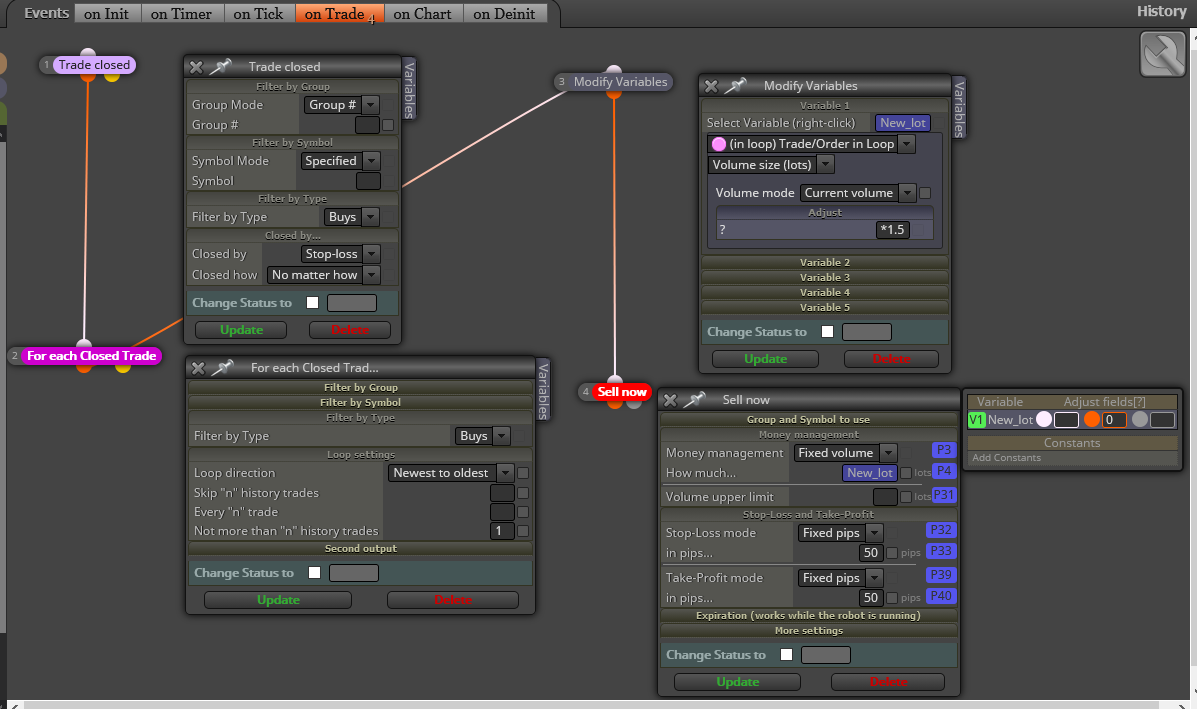Click pin icon on Trade closed panel
The height and width of the screenshot is (709, 1197).
(220, 67)
